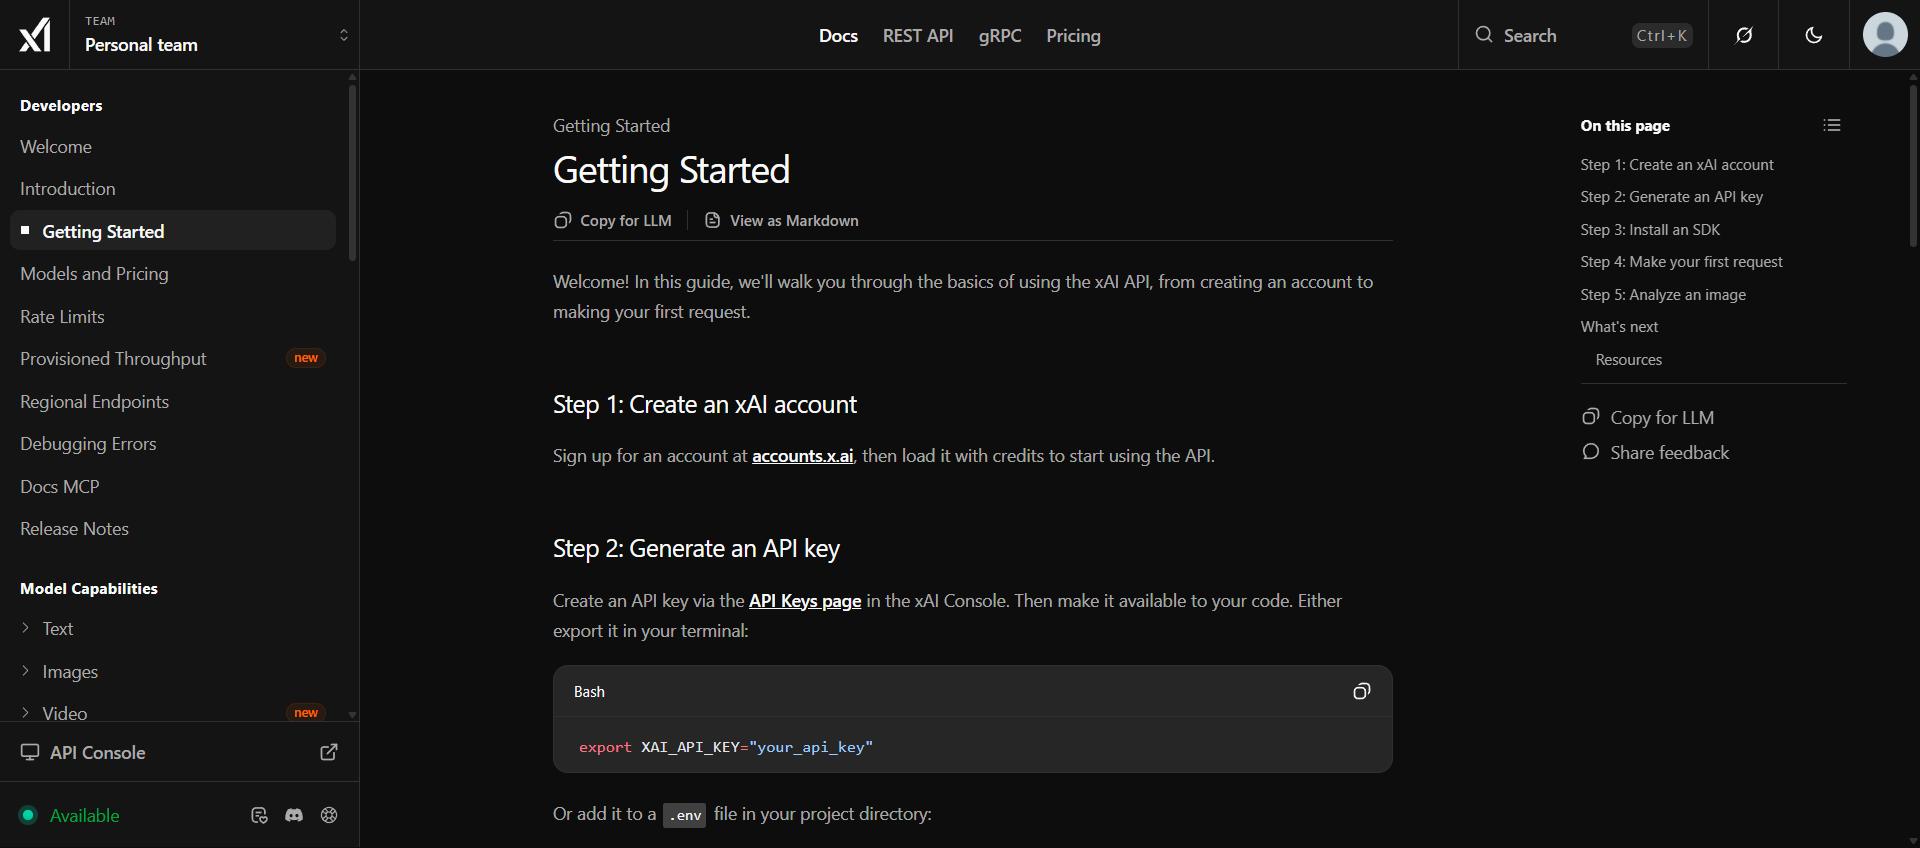Click the green status dot icon
The image size is (1920, 848).
(x=28, y=815)
